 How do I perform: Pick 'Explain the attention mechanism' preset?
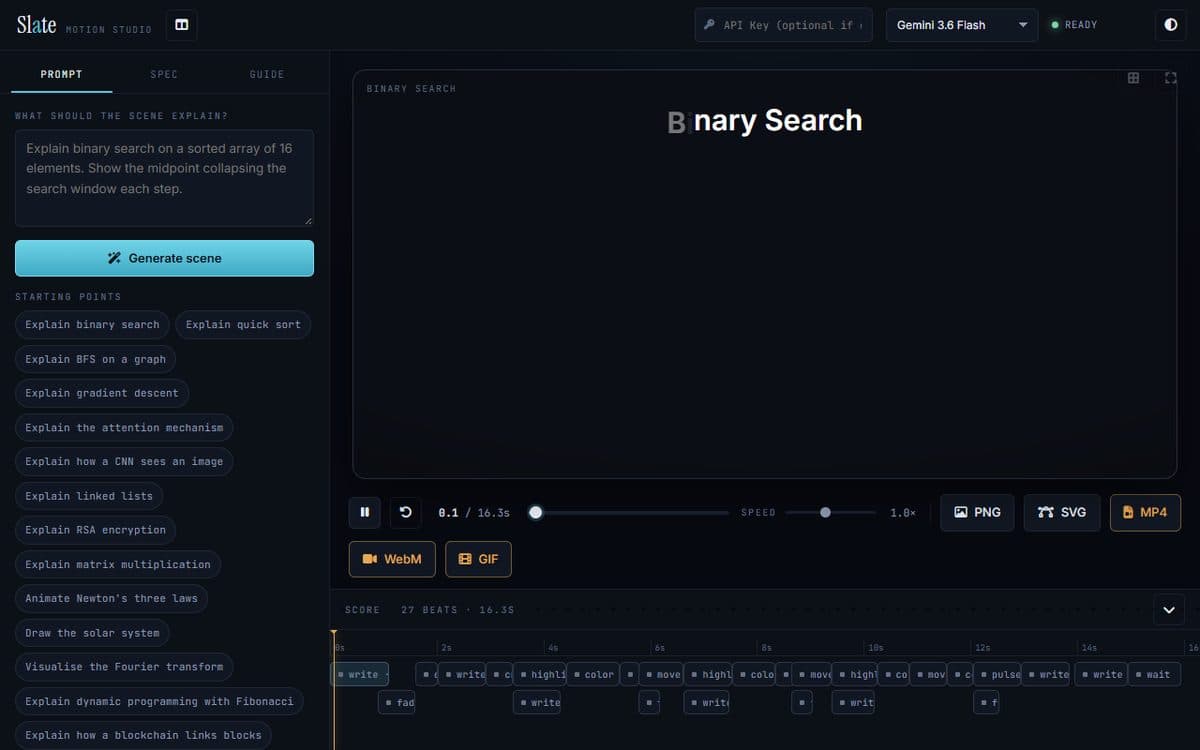click(x=124, y=428)
